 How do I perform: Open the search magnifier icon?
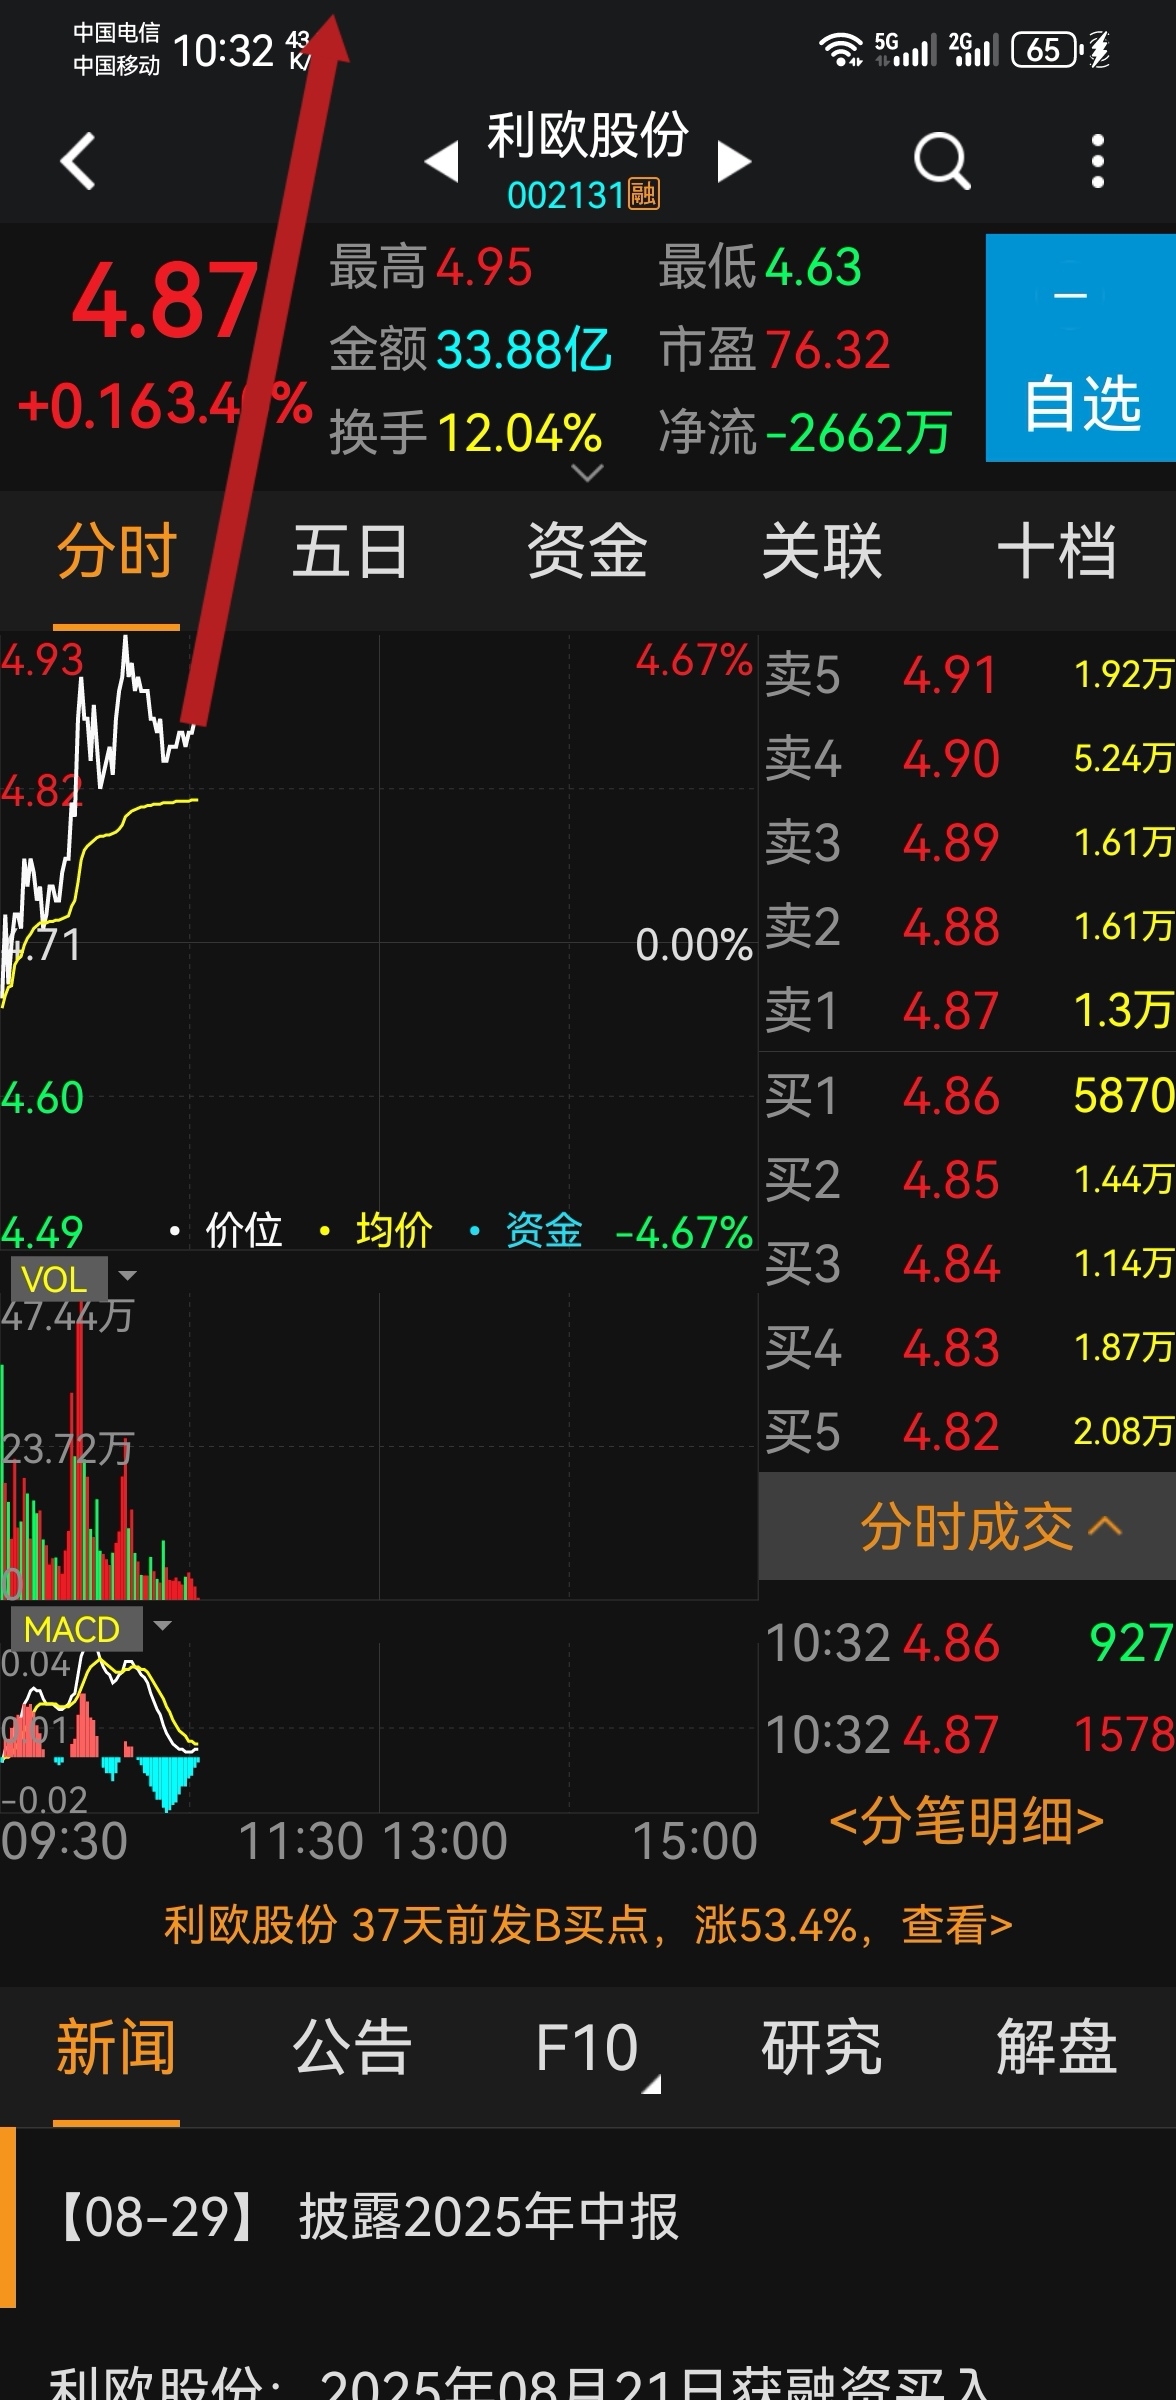[x=942, y=160]
